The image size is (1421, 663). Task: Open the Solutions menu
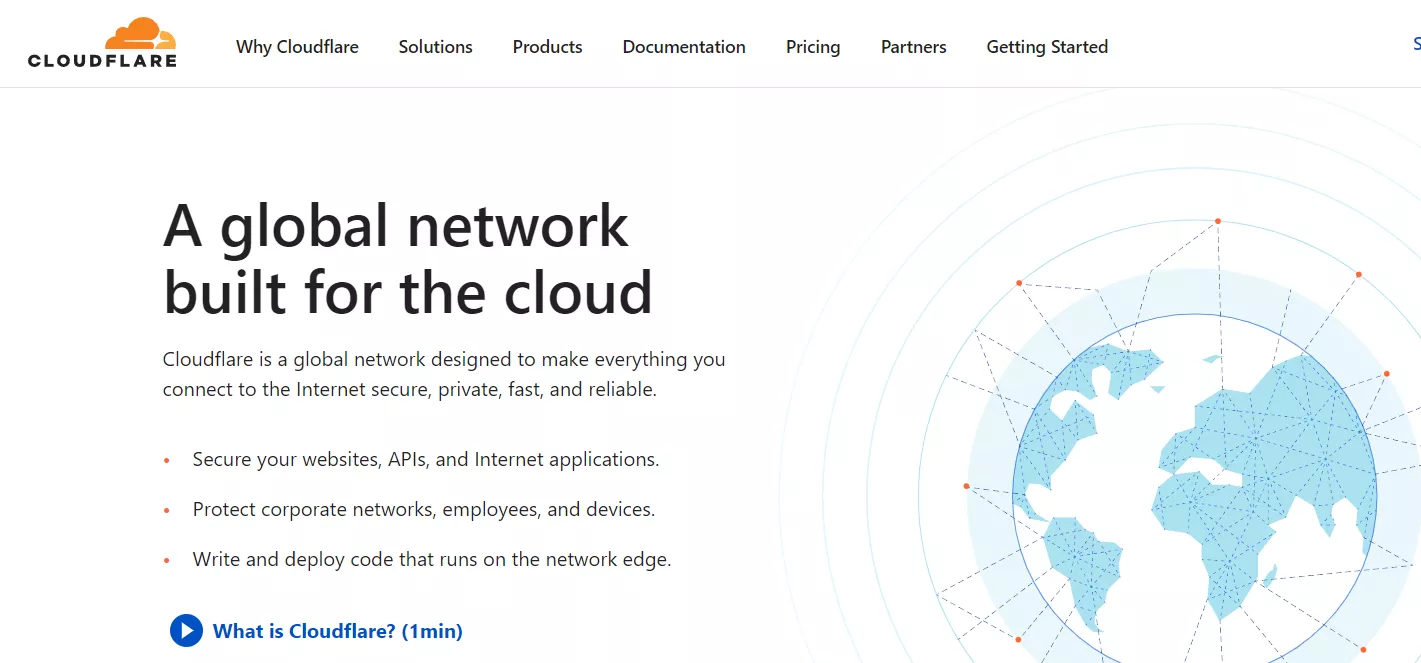pyautogui.click(x=435, y=47)
